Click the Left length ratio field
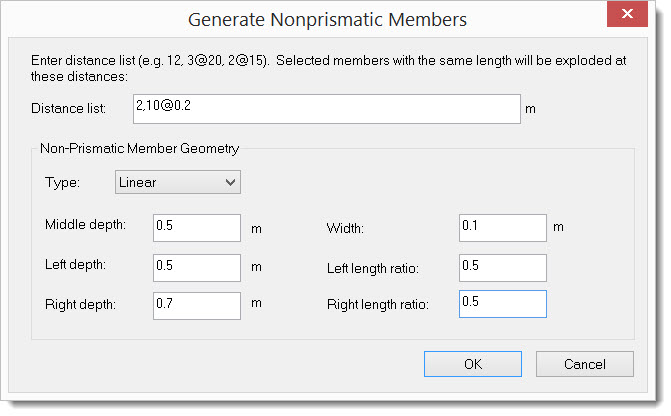The width and height of the screenshot is (671, 416). (502, 267)
